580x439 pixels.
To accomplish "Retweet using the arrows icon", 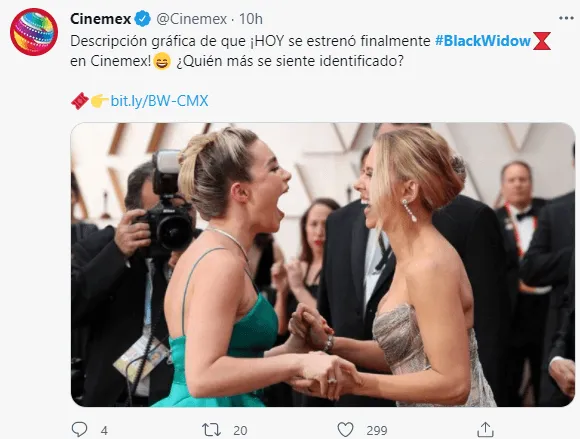I will pyautogui.click(x=211, y=430).
